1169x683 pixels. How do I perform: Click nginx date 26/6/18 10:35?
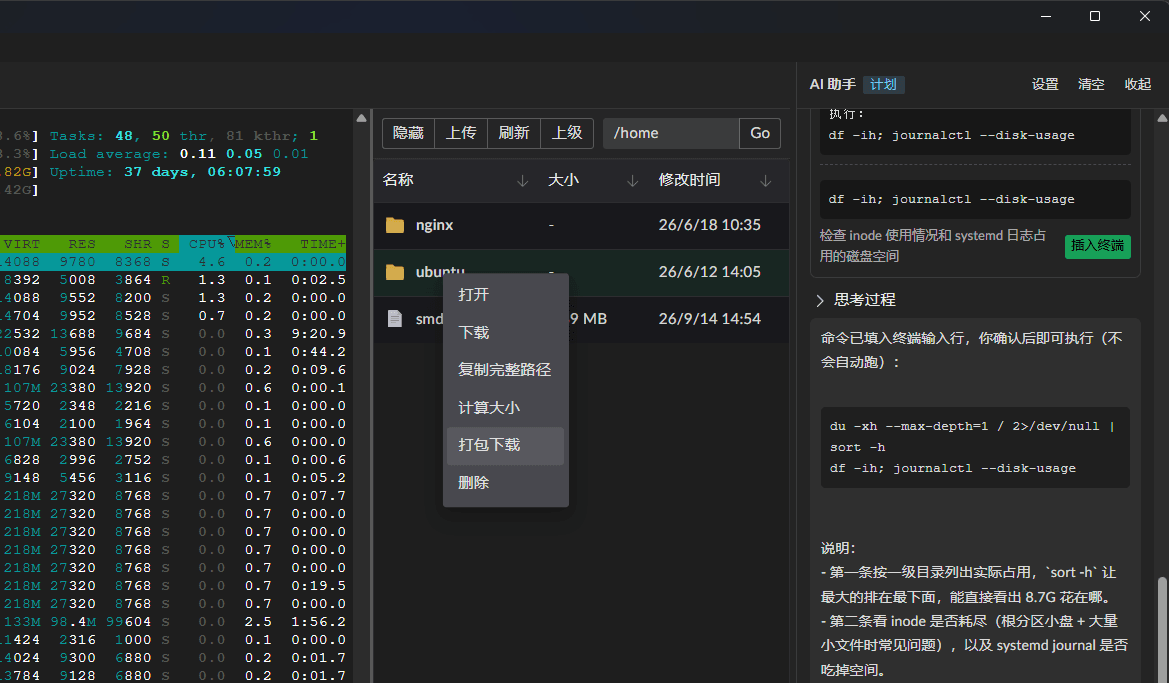[x=710, y=225]
